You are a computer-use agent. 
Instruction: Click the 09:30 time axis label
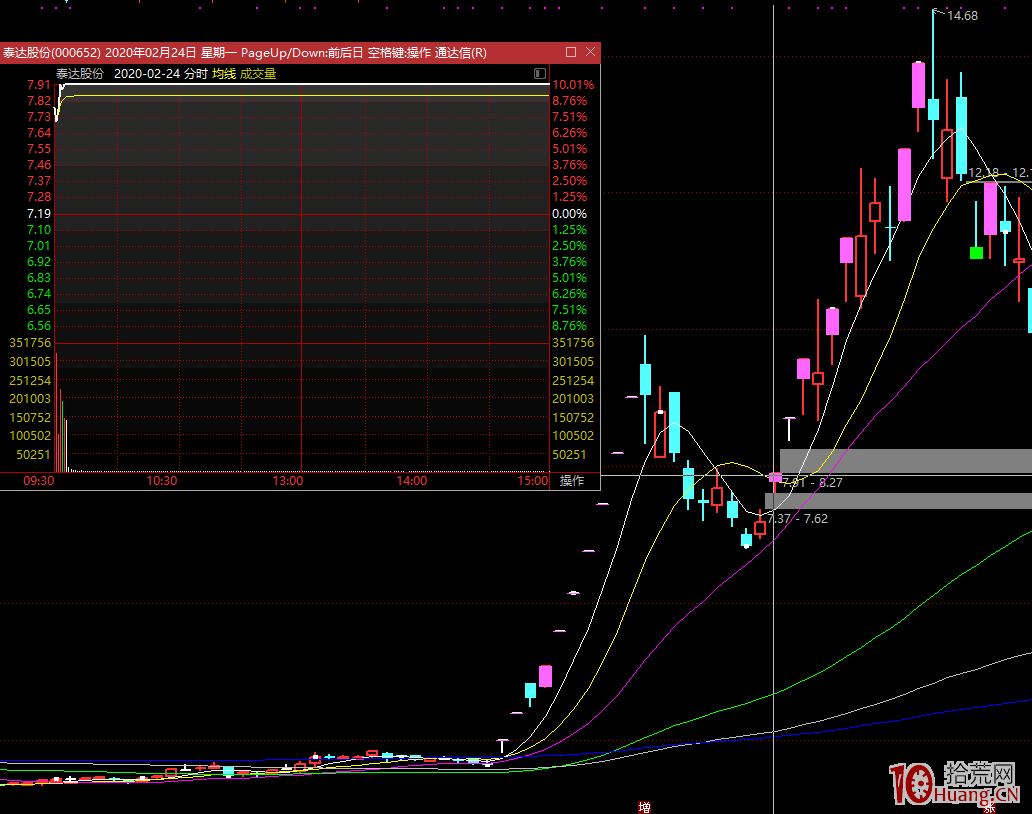coord(39,481)
